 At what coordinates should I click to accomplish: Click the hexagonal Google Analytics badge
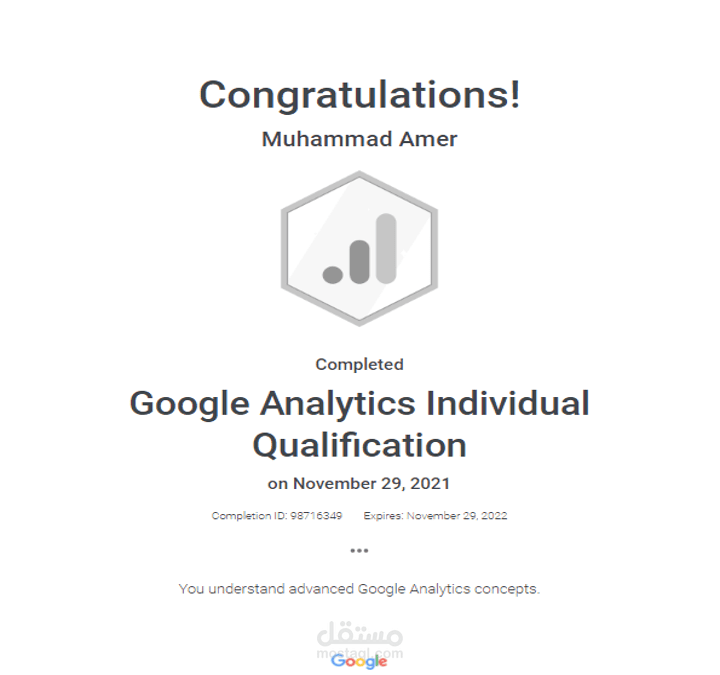coord(359,248)
